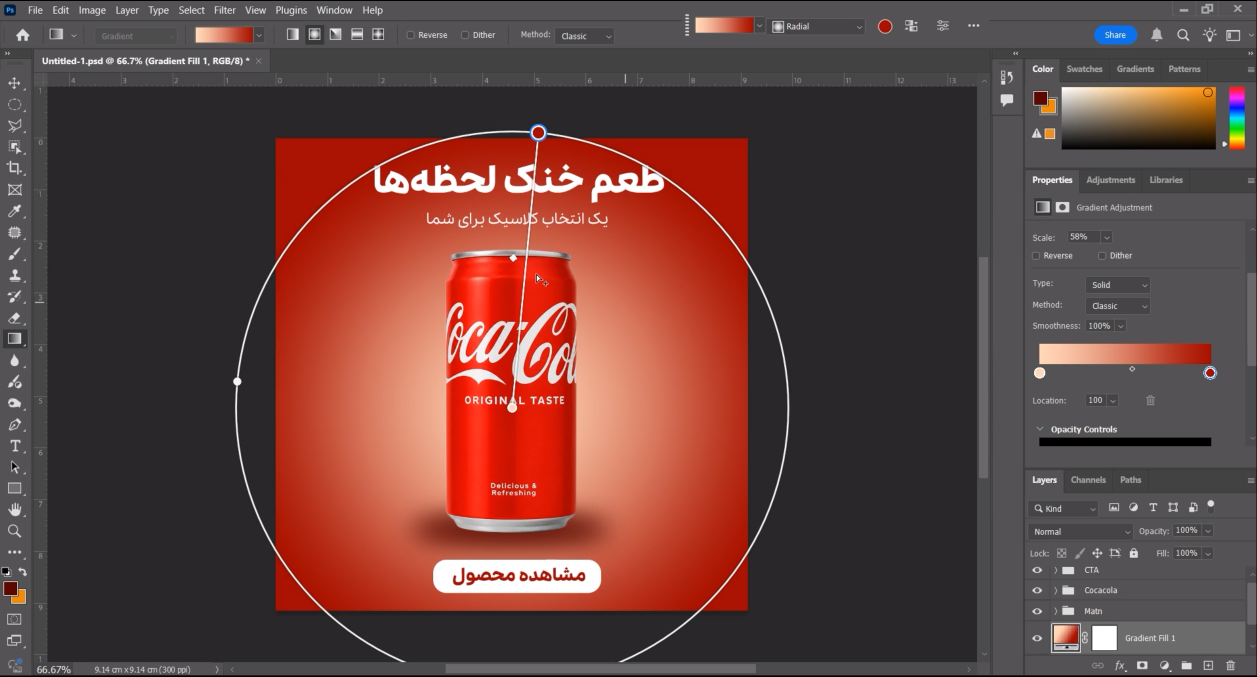Click Add layer mask icon
The image size is (1257, 677).
[x=1142, y=665]
